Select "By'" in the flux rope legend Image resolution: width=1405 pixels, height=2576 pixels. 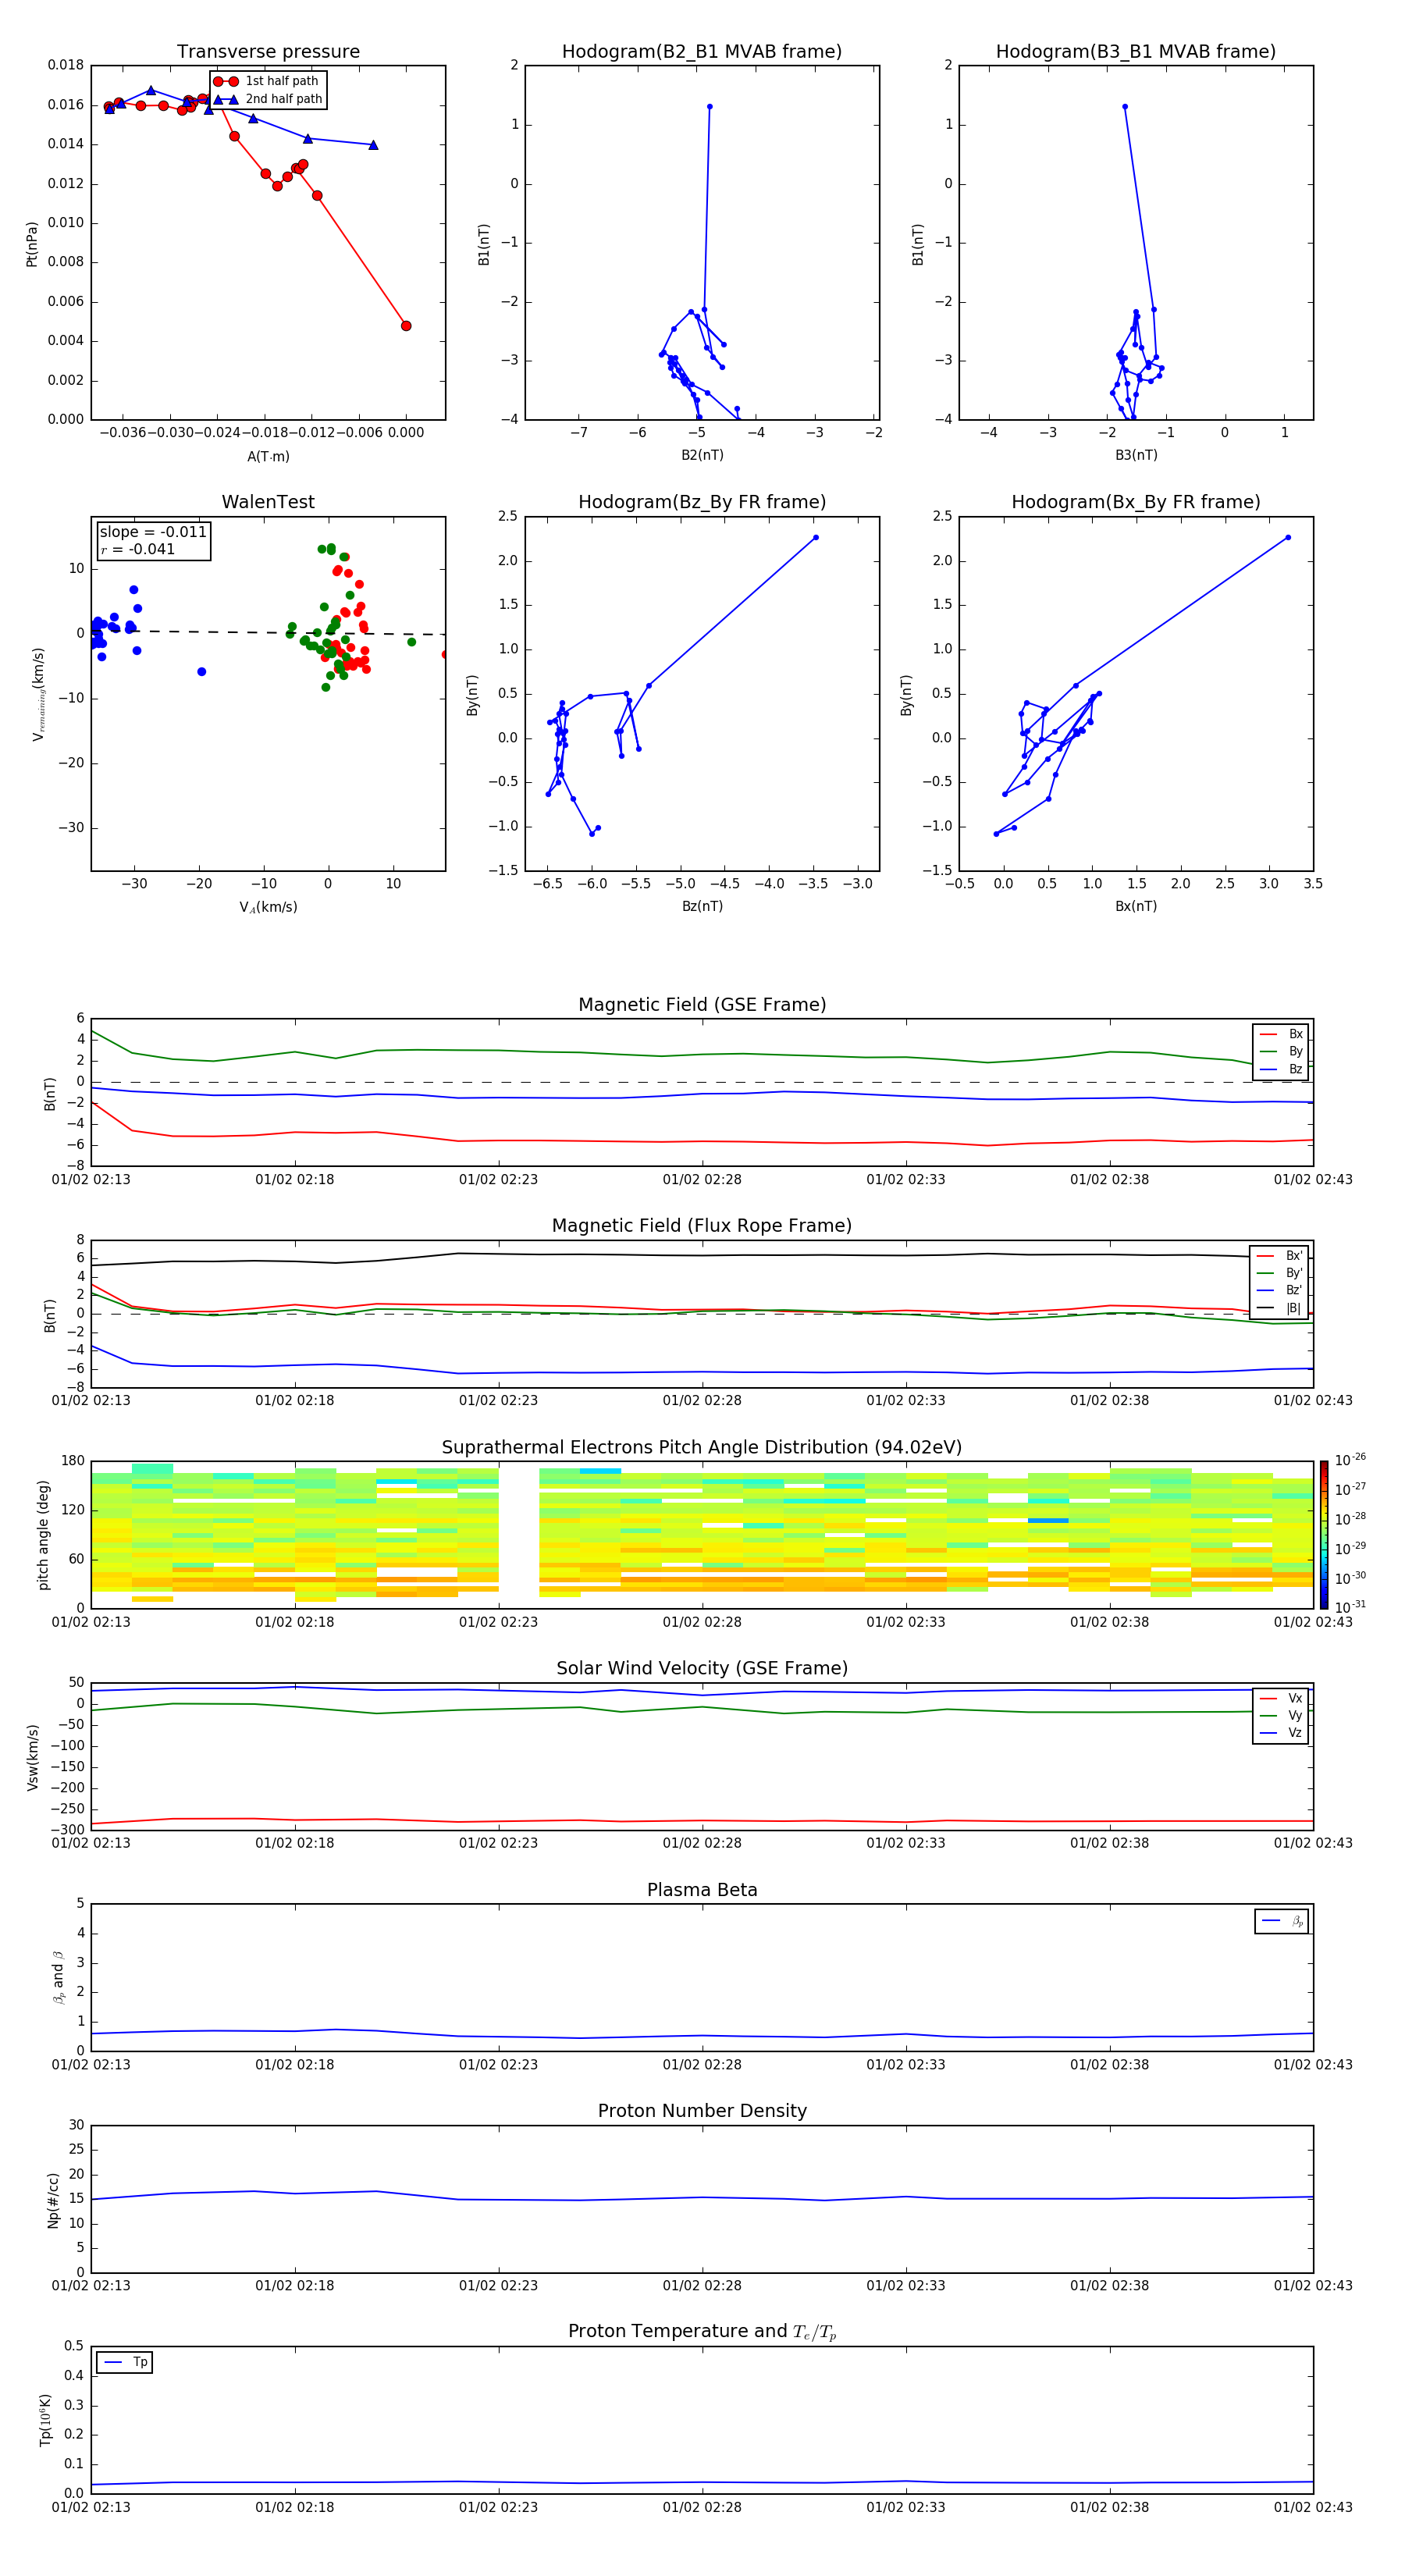point(1294,1273)
